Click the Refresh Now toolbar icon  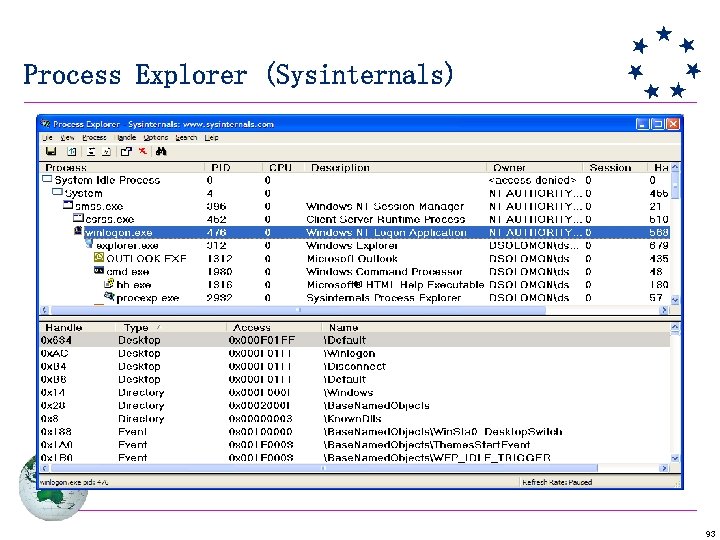point(72,151)
